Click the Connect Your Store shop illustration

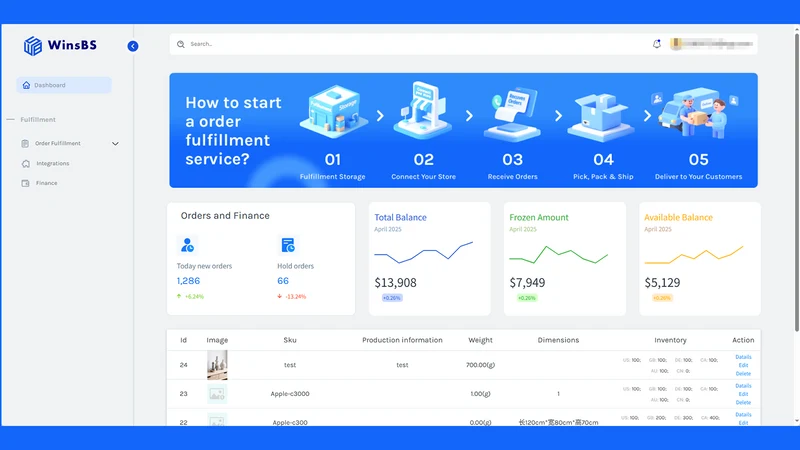click(x=423, y=110)
